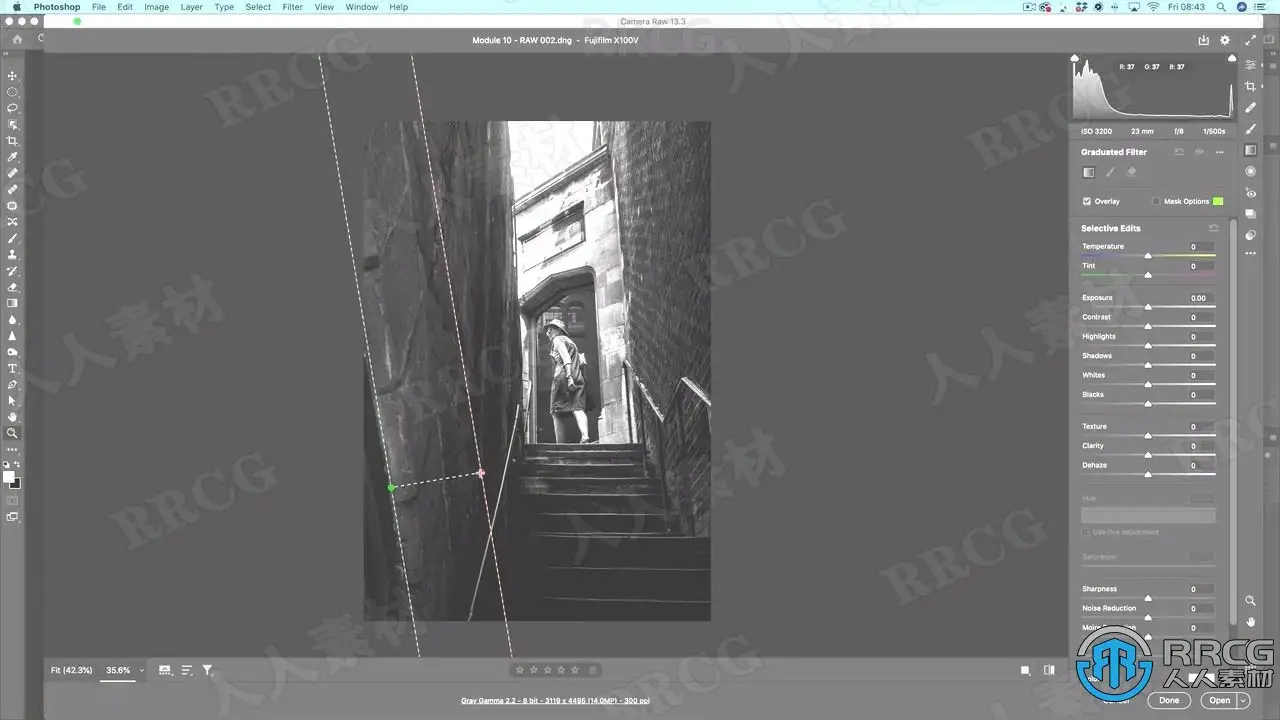Open the Apple menu
The image size is (1280, 720).
[16, 7]
